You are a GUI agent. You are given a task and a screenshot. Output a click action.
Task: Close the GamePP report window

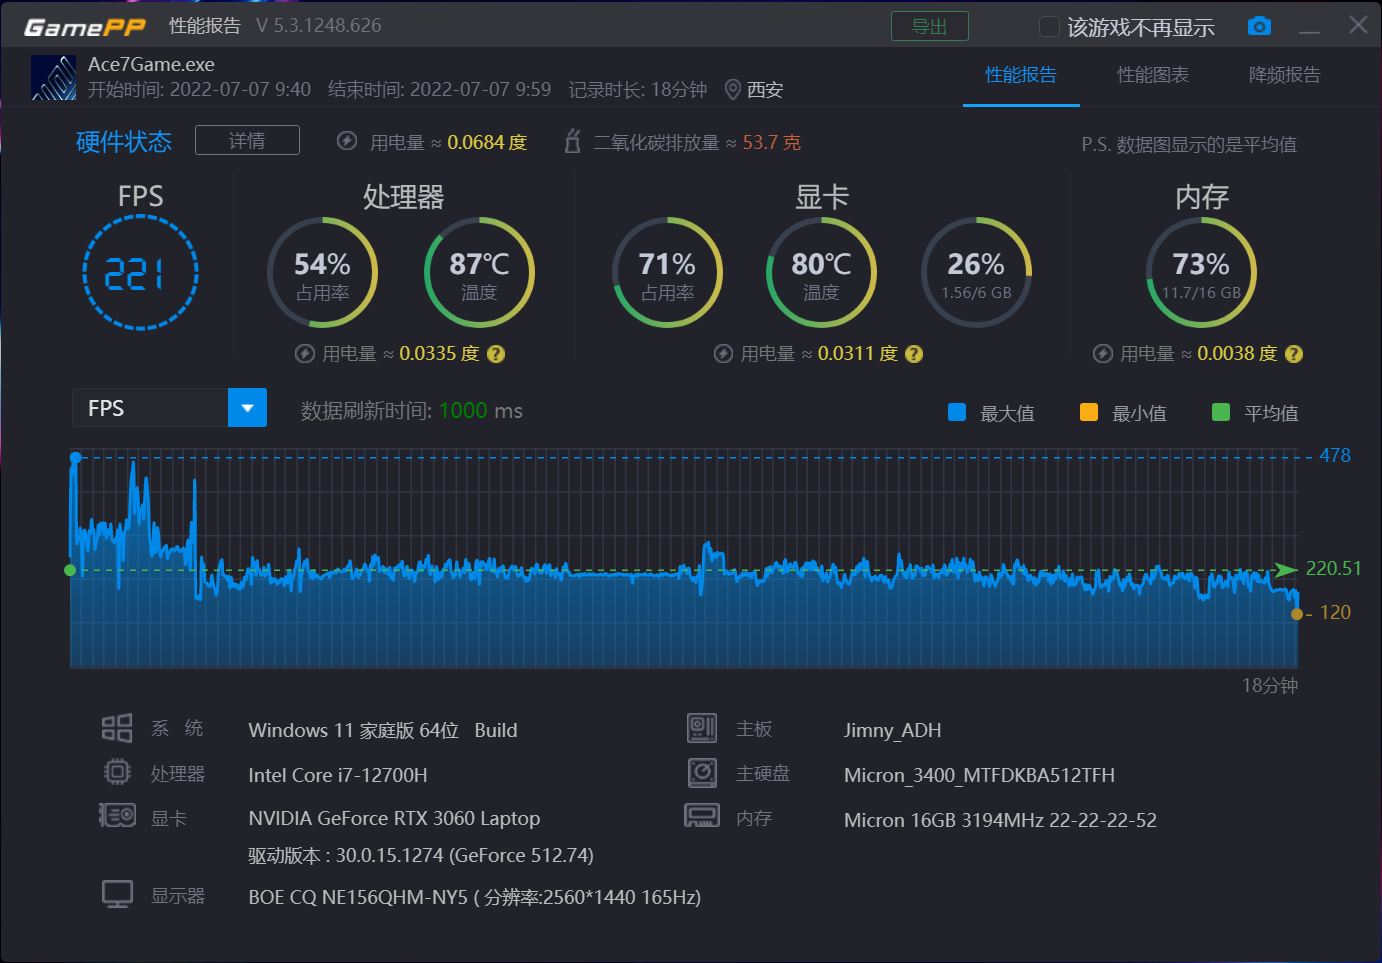click(x=1358, y=25)
